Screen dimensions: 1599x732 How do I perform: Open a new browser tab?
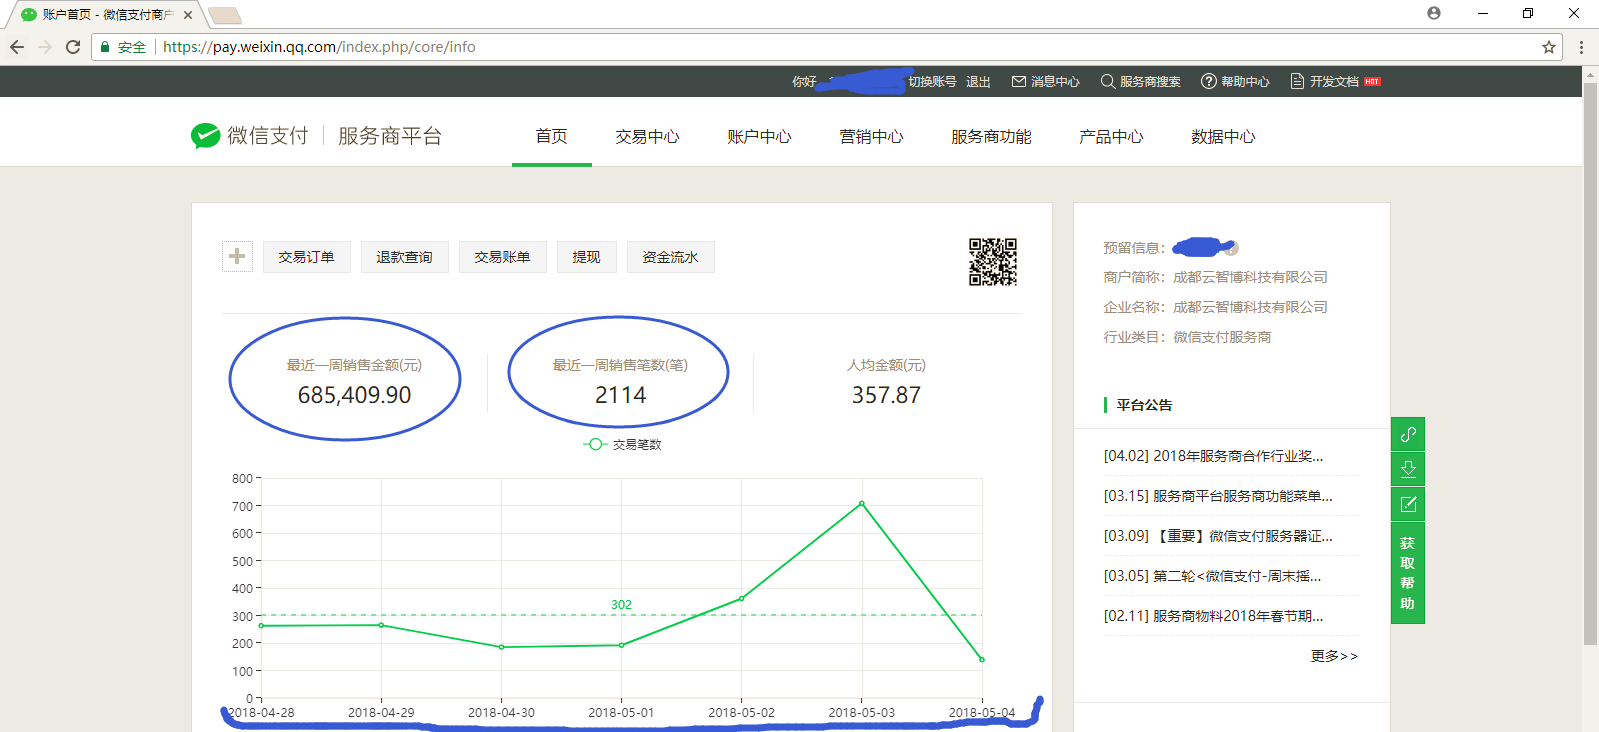224,15
